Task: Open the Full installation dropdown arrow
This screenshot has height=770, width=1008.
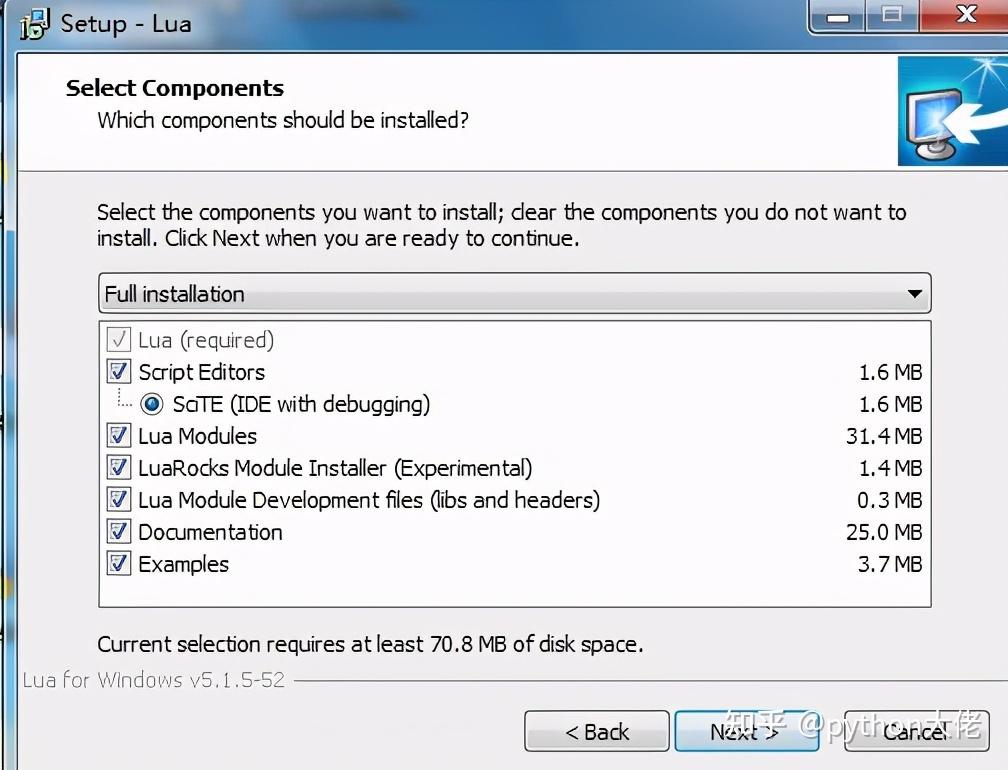Action: (914, 294)
